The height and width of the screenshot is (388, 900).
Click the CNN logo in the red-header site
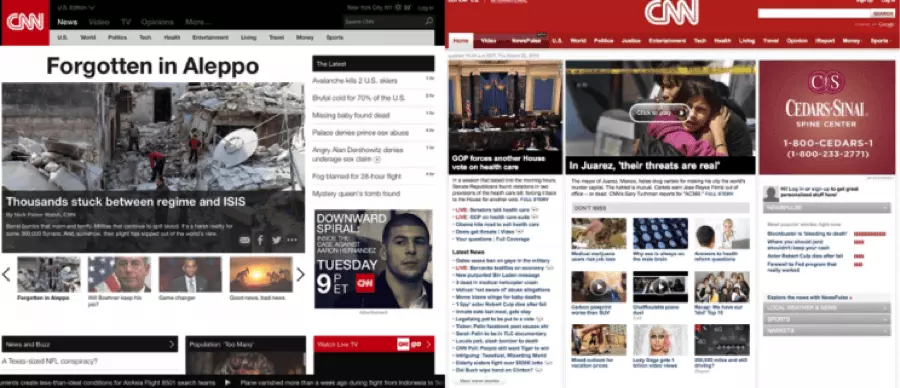(x=672, y=12)
